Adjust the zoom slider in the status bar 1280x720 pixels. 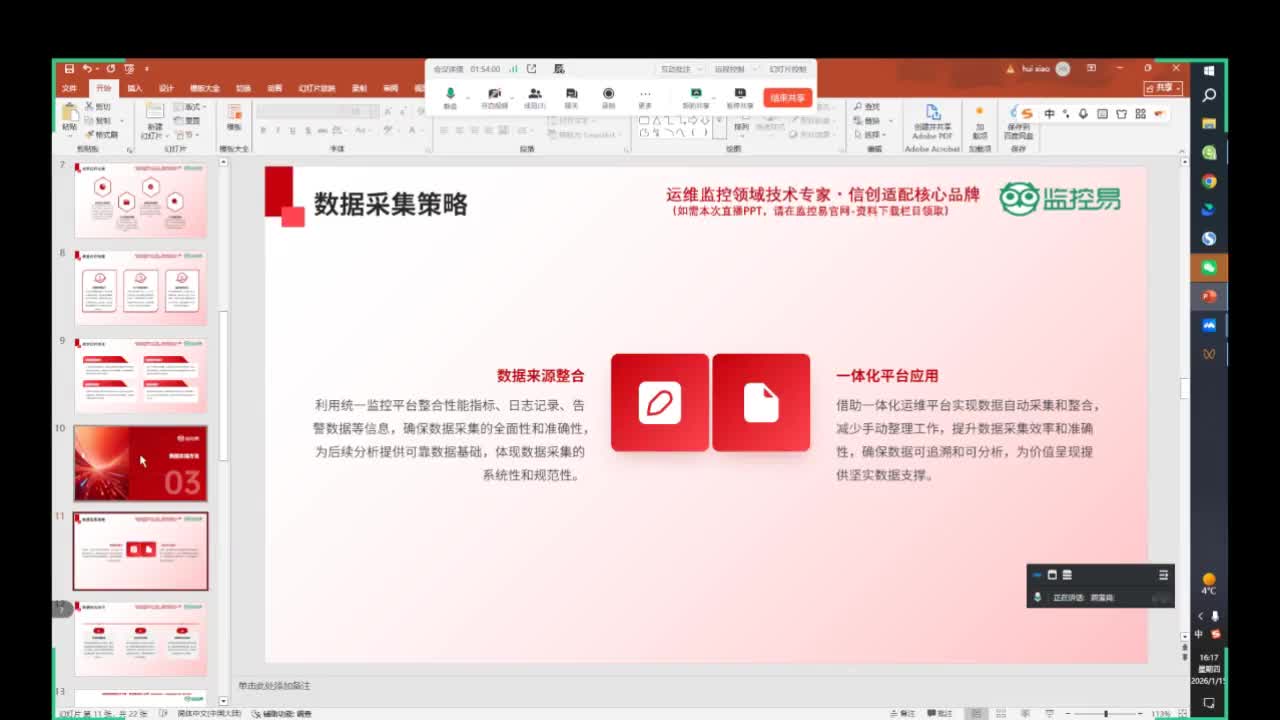tap(1105, 714)
